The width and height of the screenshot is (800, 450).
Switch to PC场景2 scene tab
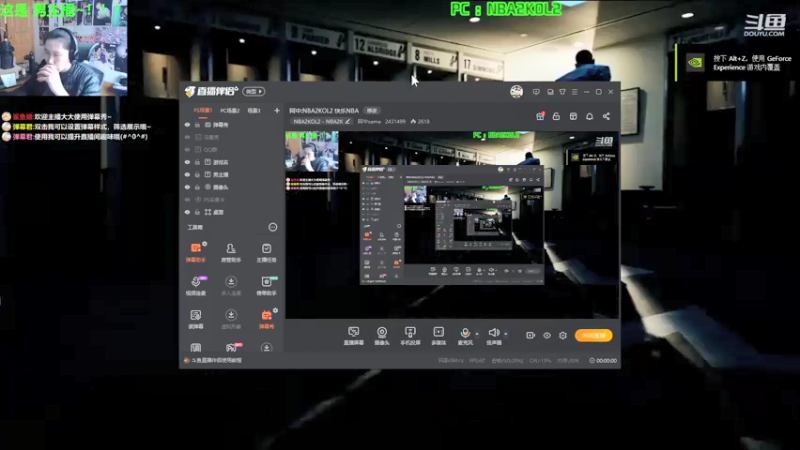click(230, 111)
